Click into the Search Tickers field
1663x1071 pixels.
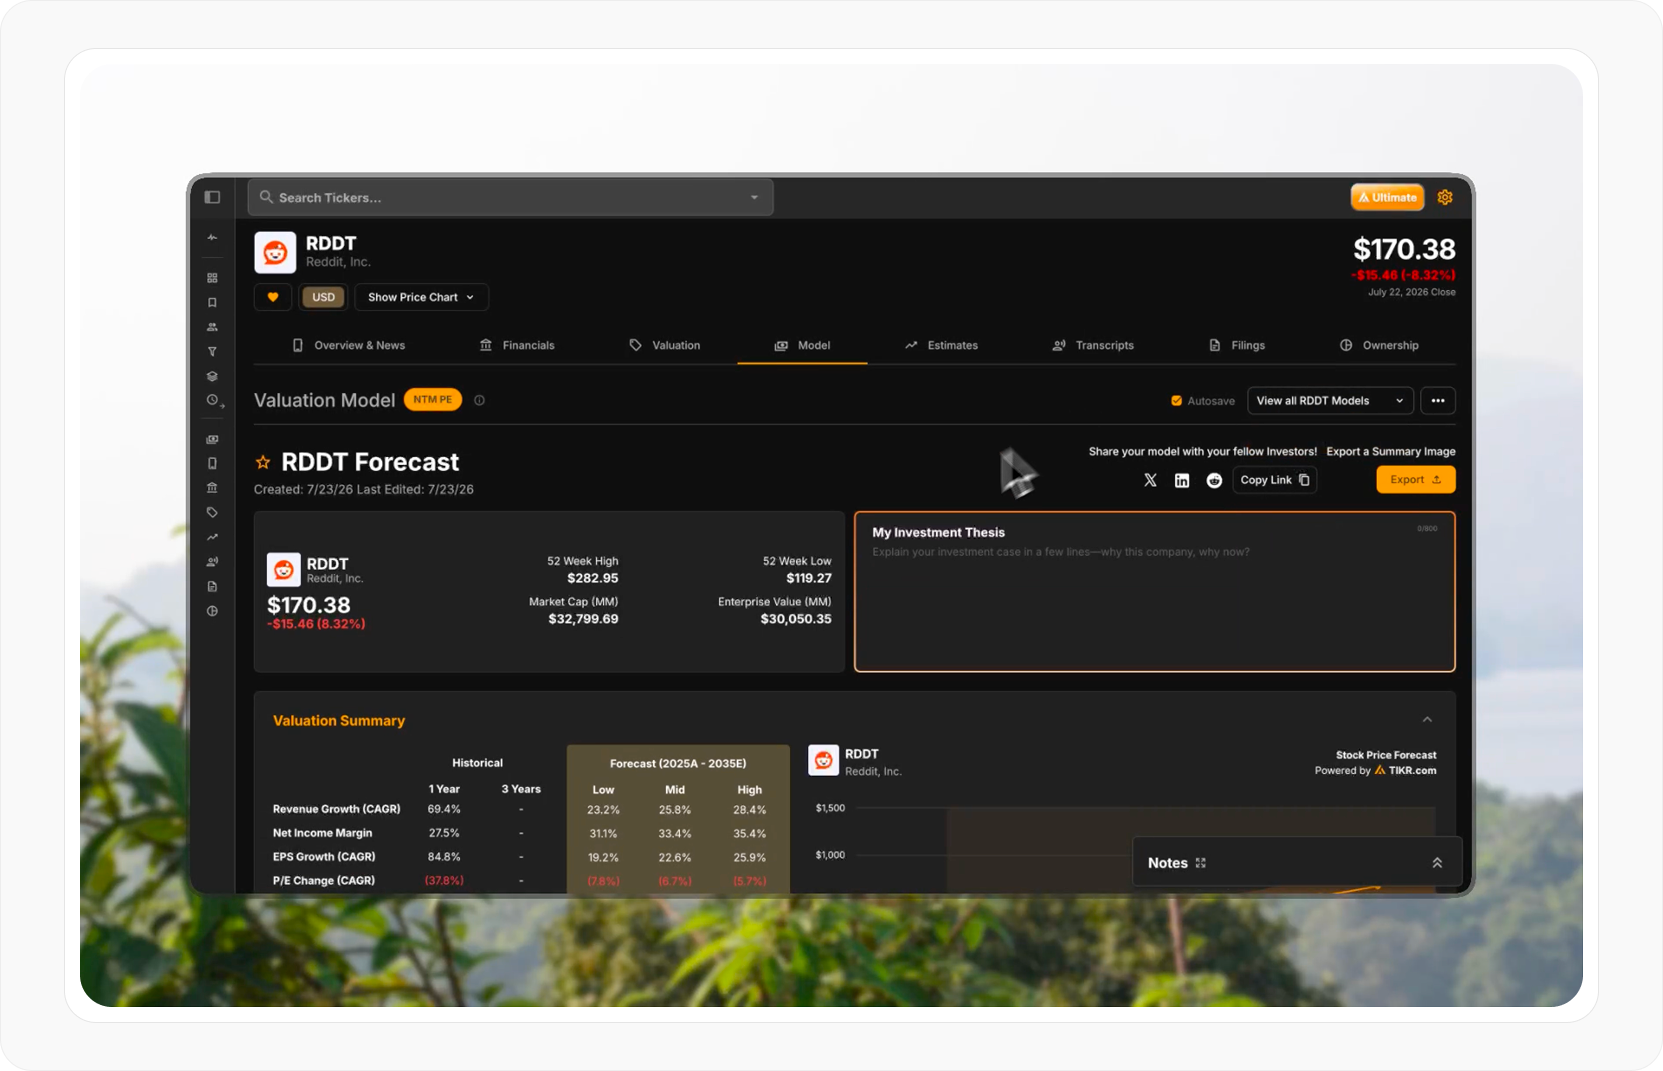click(x=510, y=197)
